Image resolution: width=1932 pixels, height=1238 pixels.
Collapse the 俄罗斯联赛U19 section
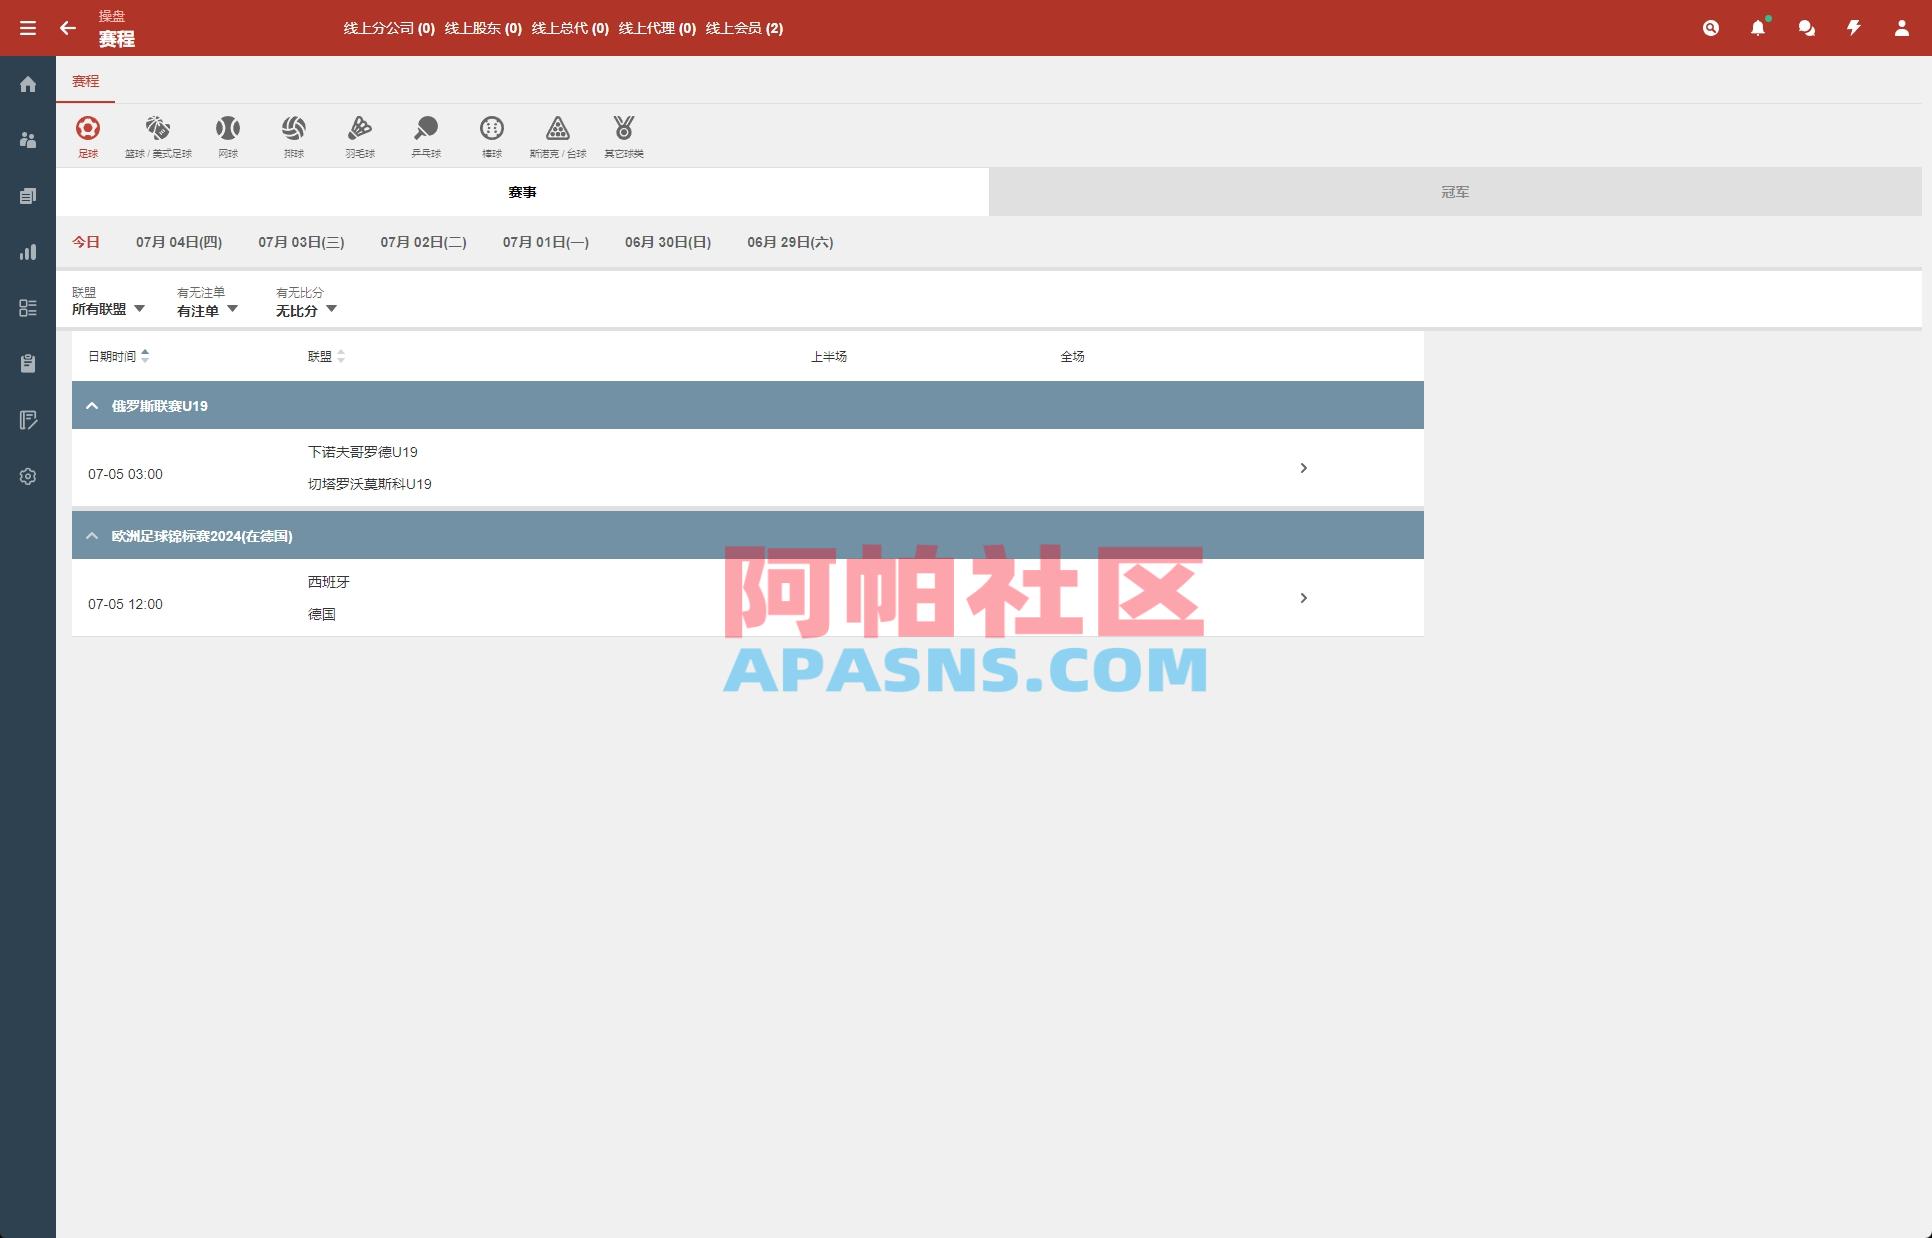click(x=92, y=405)
